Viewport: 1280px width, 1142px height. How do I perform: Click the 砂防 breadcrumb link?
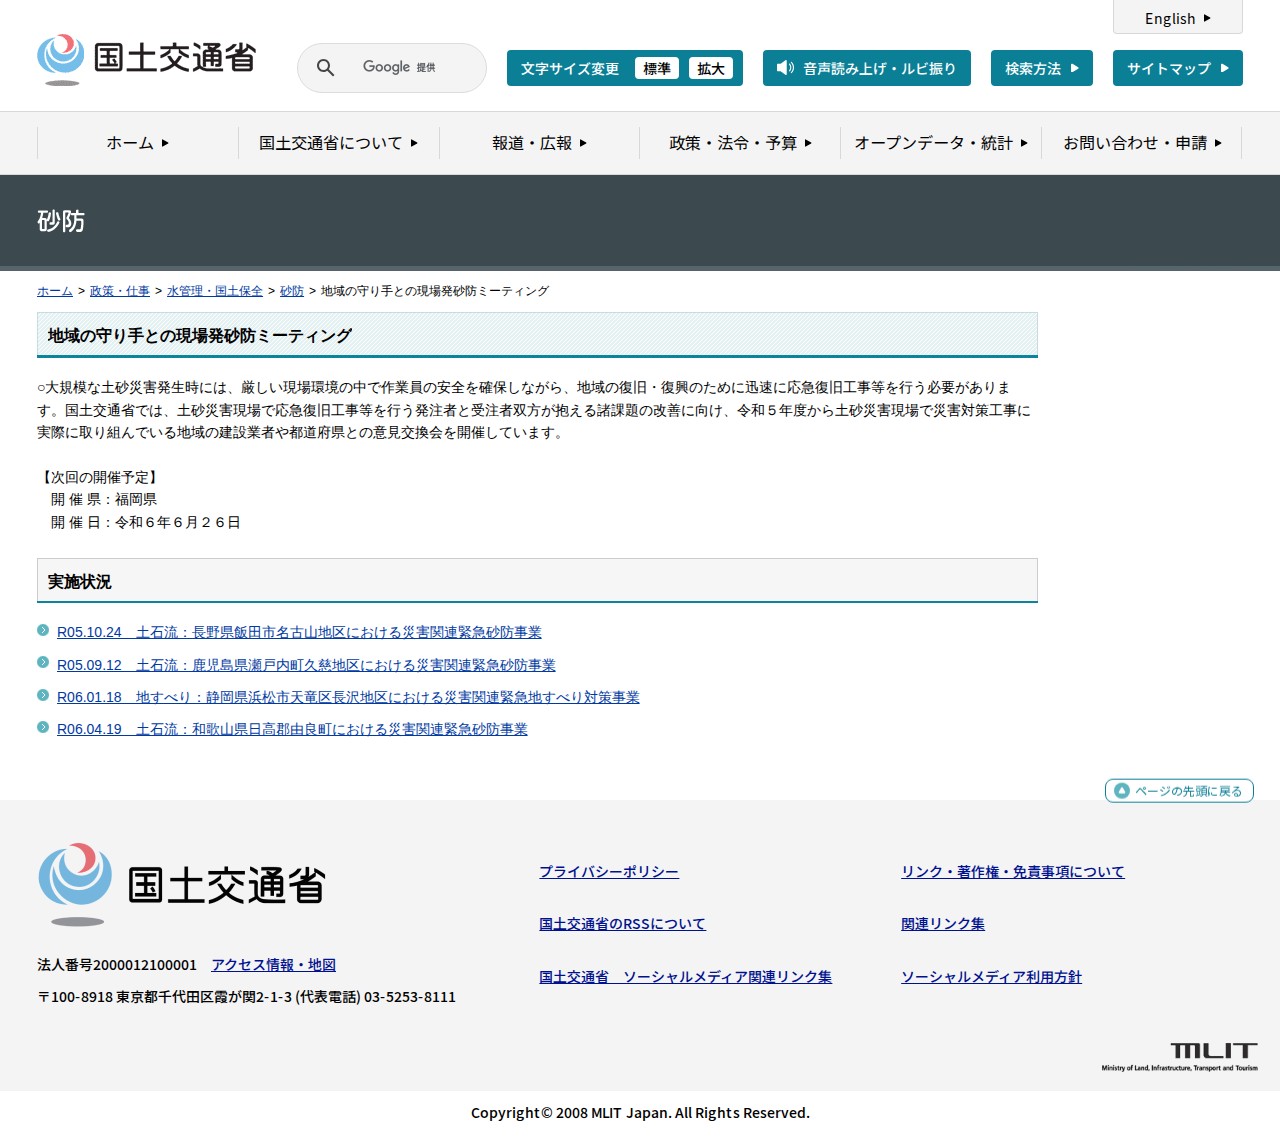point(292,291)
